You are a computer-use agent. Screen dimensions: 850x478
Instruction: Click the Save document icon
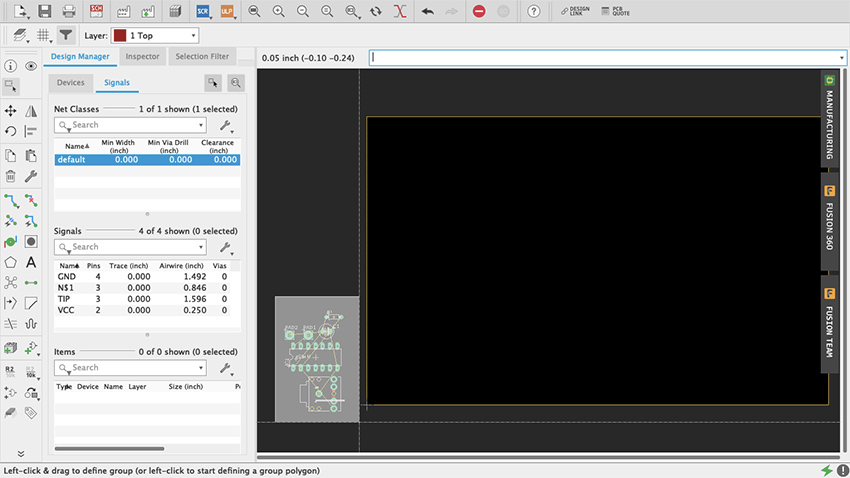pos(44,11)
